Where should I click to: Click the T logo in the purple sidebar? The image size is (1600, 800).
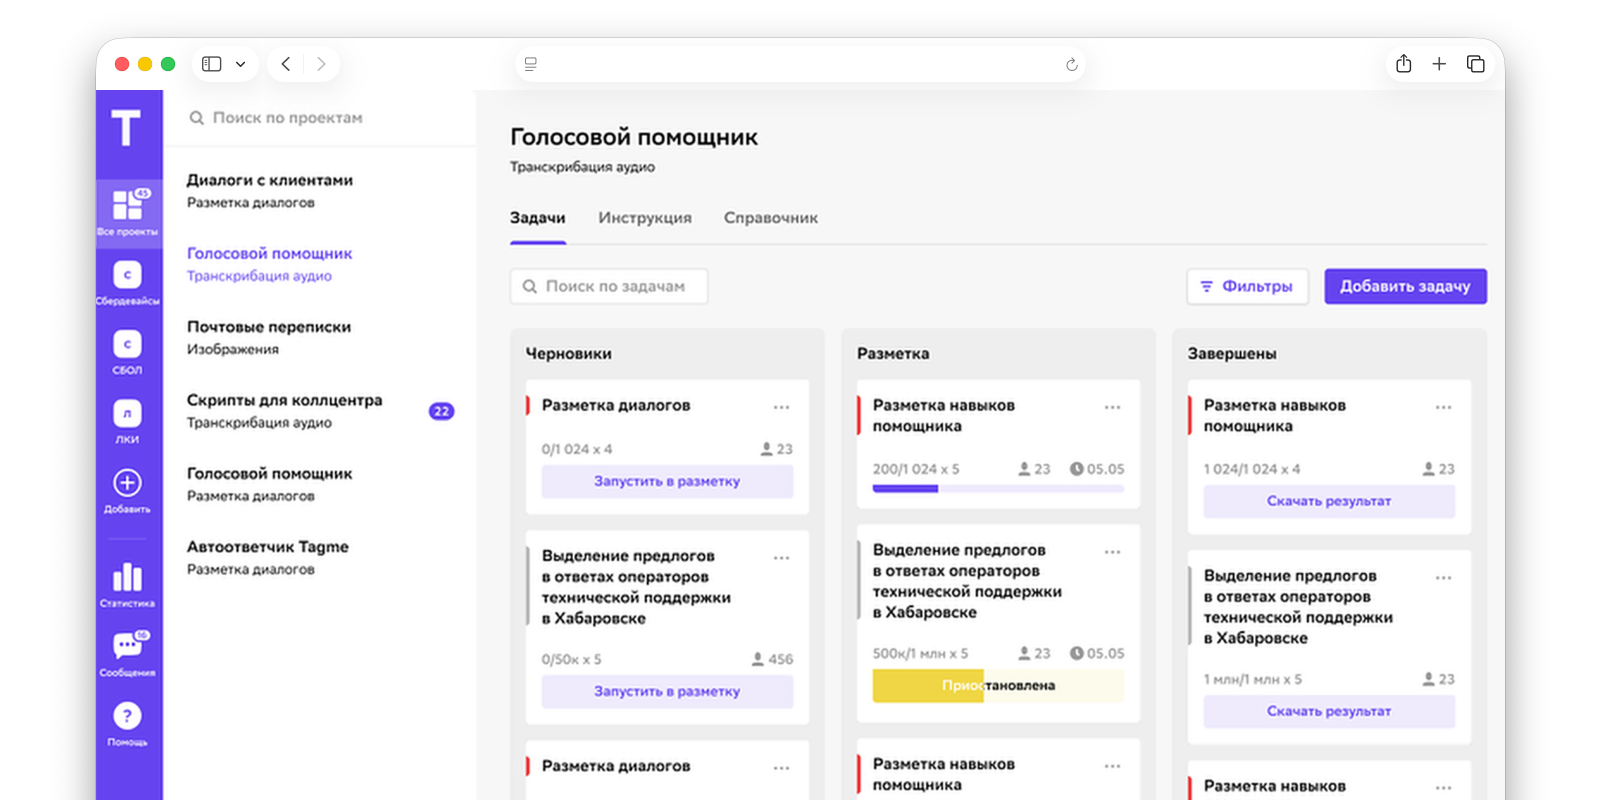[126, 129]
